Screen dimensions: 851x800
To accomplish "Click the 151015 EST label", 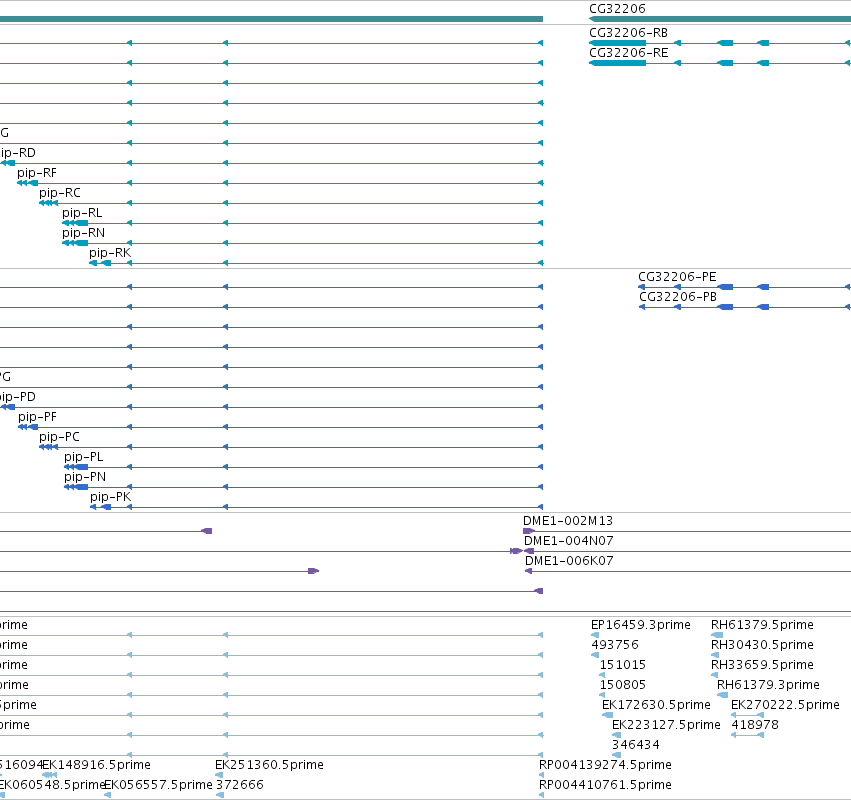I will click(x=623, y=665).
